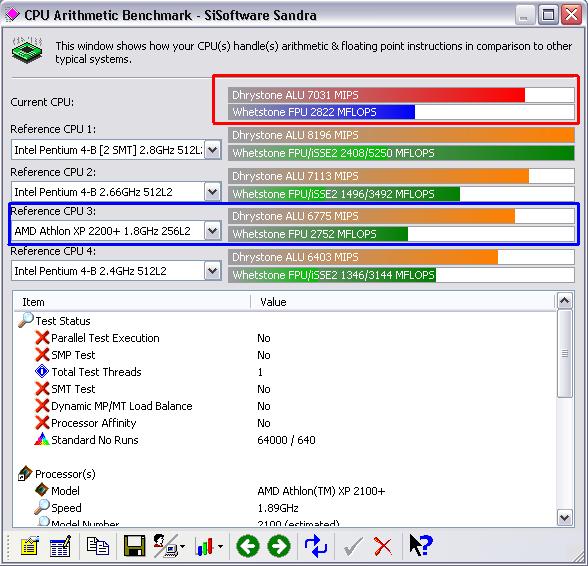Select the AMD Athlon XP 2200+ combo box

(116, 231)
